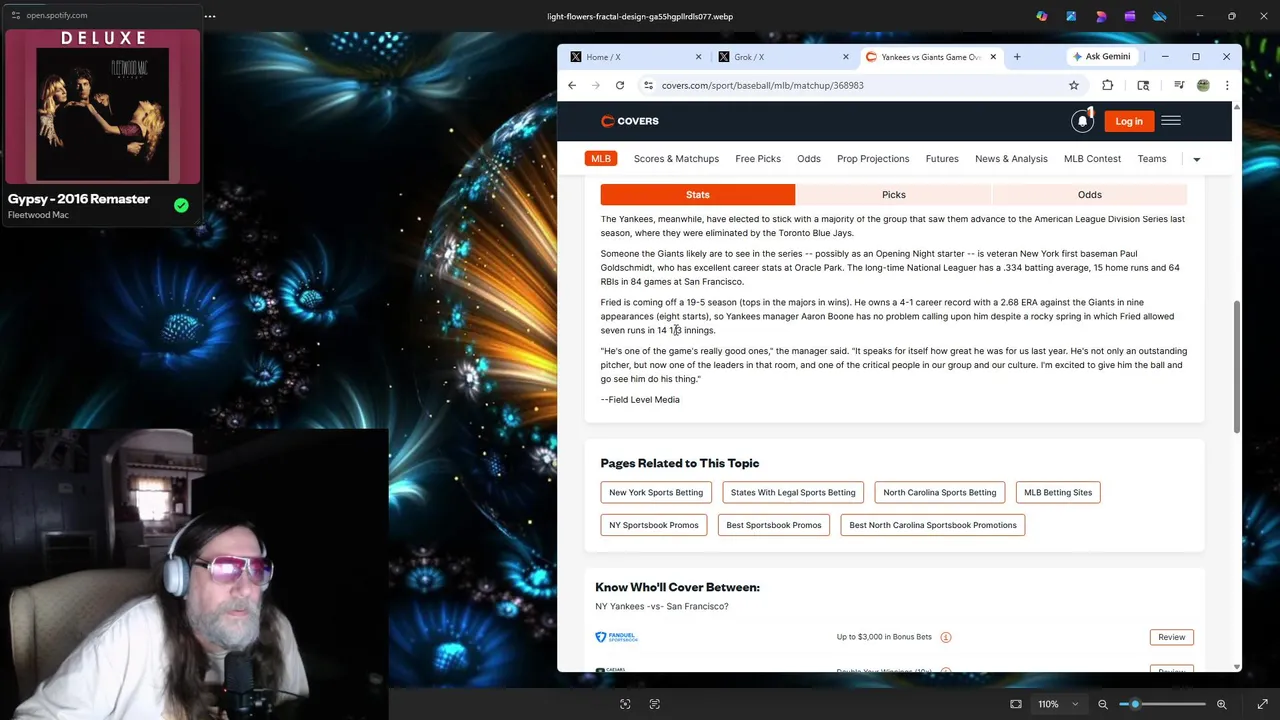The width and height of the screenshot is (1280, 720).
Task: Click the Ask Gemini button
Action: pyautogui.click(x=1101, y=57)
